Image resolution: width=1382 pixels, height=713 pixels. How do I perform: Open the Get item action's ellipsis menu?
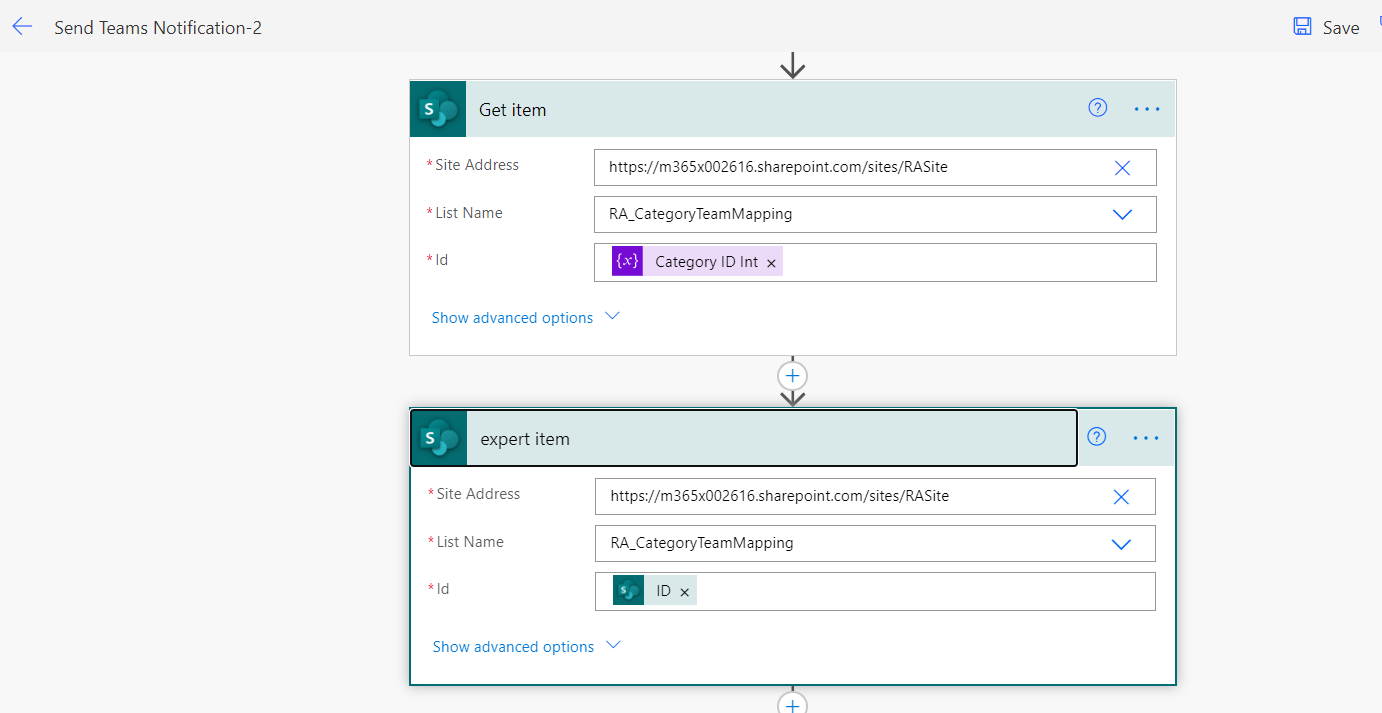click(1147, 109)
